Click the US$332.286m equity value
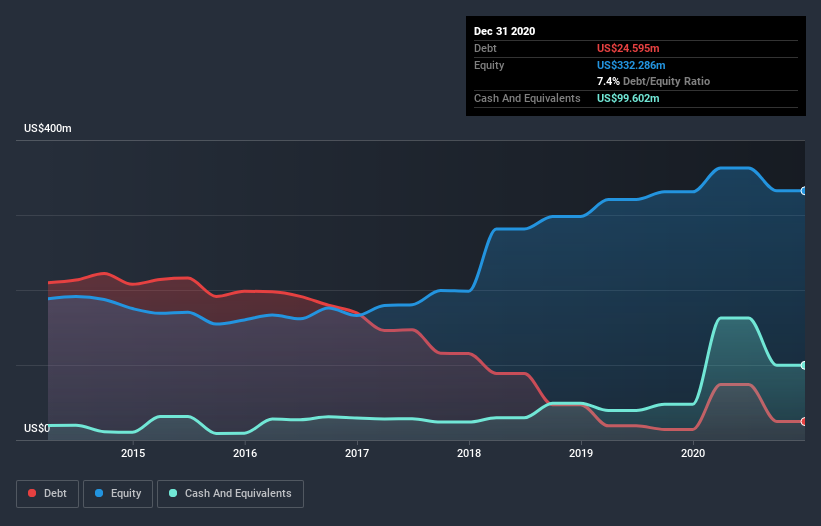The image size is (821, 526). point(631,65)
